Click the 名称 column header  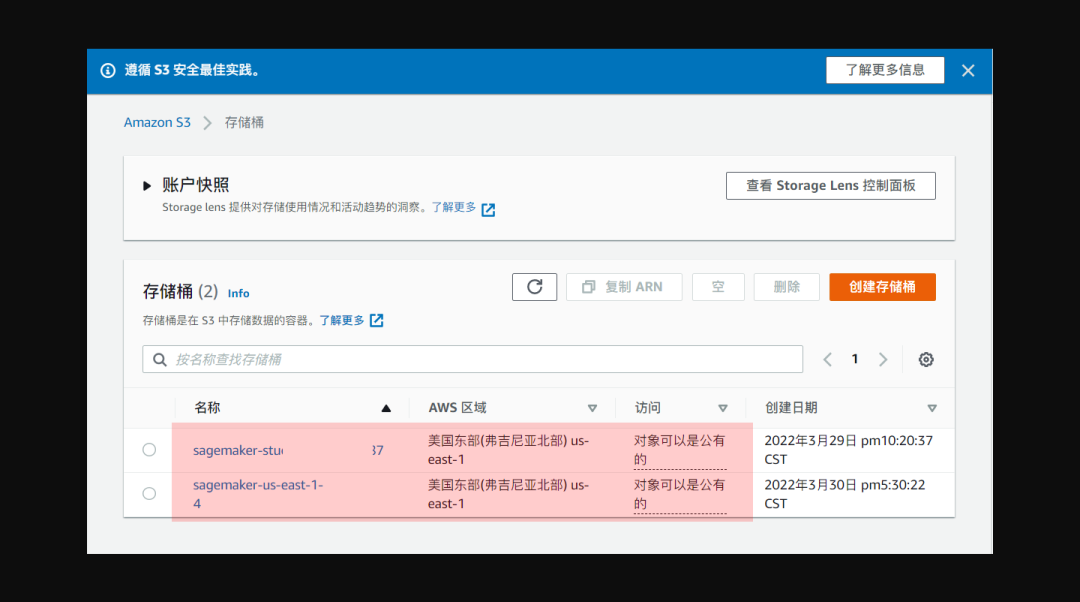[207, 408]
